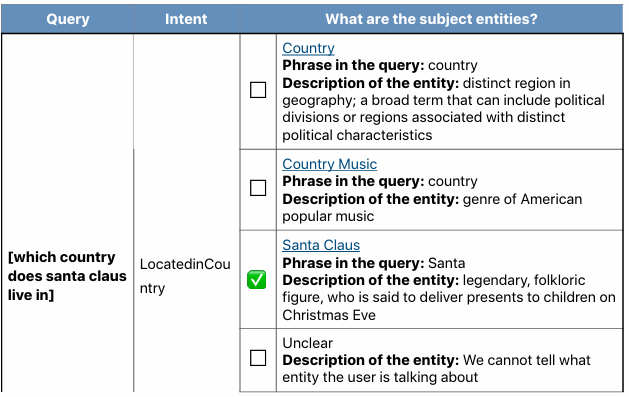Click the subject entities column header
The image size is (629, 397).
coord(431,19)
